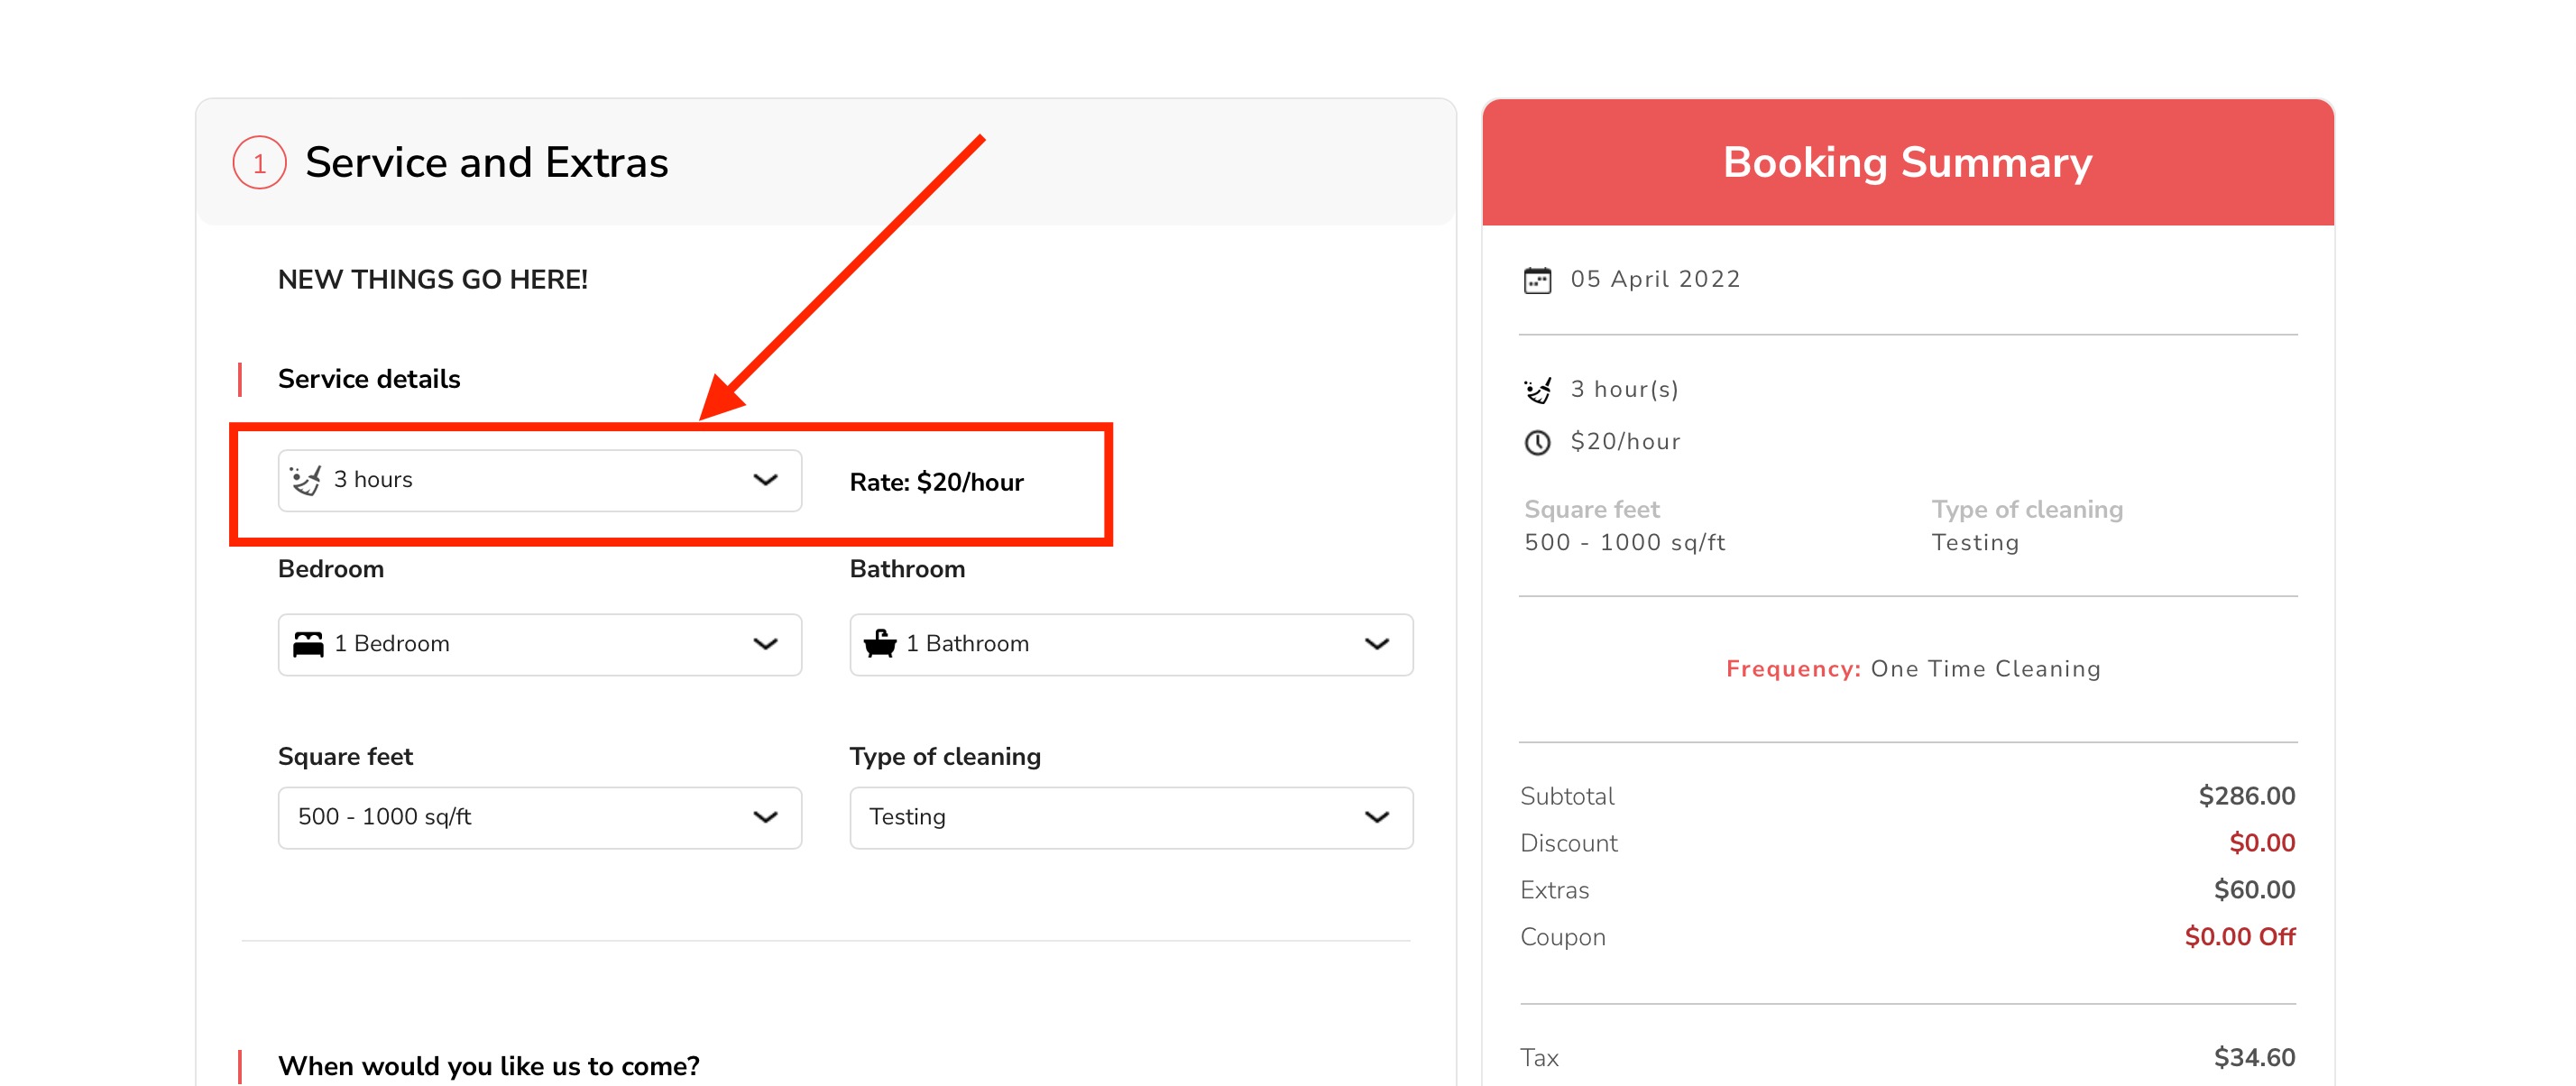The image size is (2576, 1086).
Task: Click the Frequency: One Time Cleaning text
Action: point(1913,668)
